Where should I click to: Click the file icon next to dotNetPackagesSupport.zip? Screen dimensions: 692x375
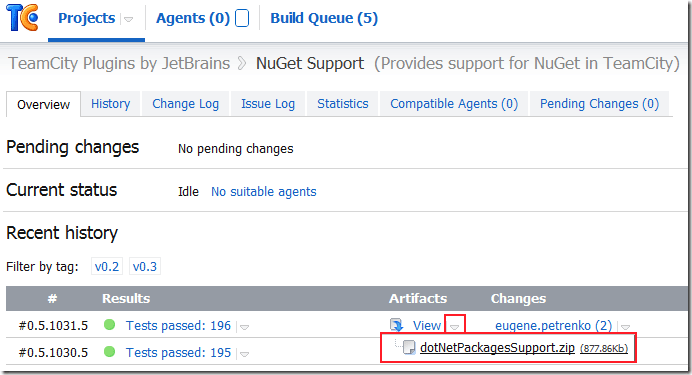[x=409, y=348]
